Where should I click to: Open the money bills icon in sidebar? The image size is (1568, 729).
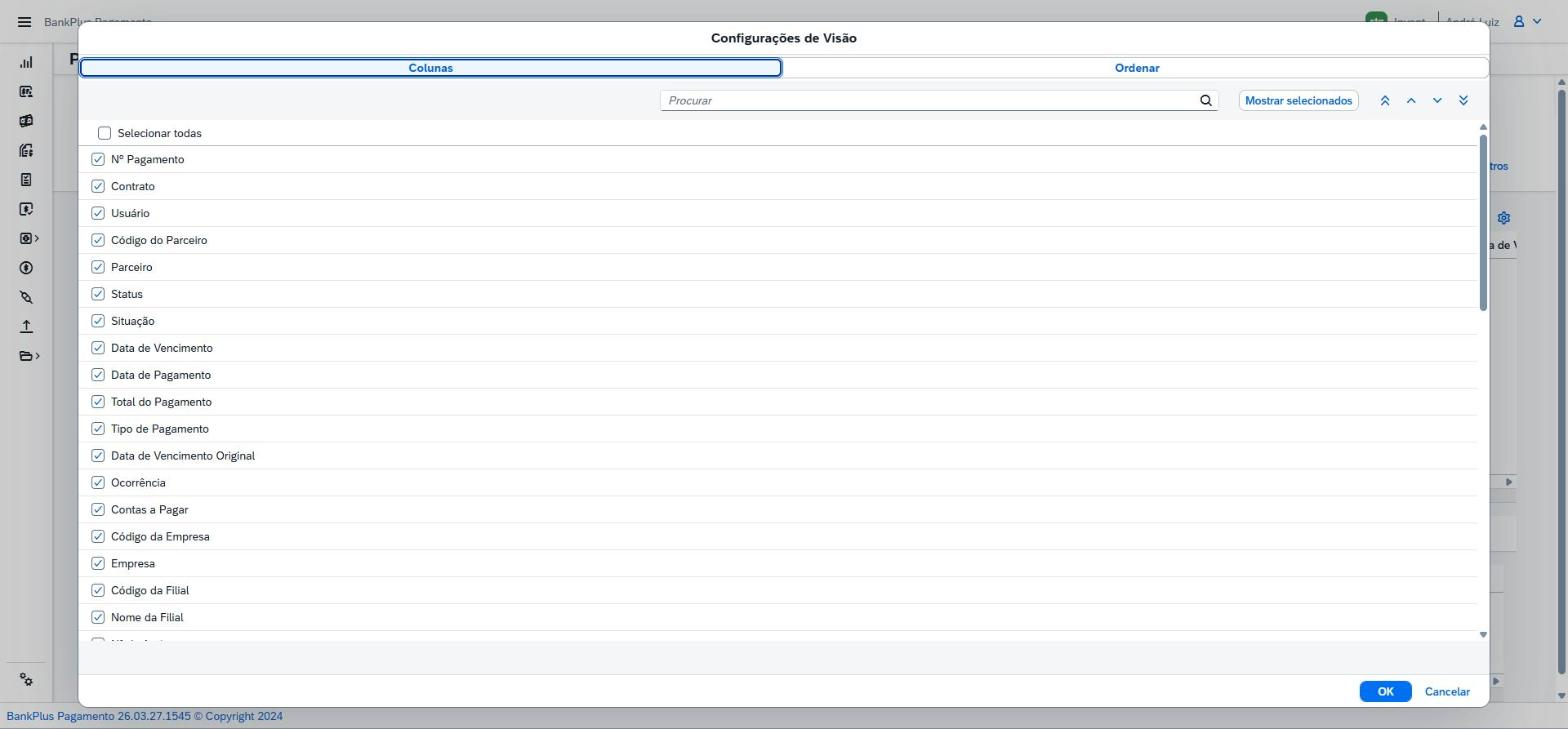26,121
